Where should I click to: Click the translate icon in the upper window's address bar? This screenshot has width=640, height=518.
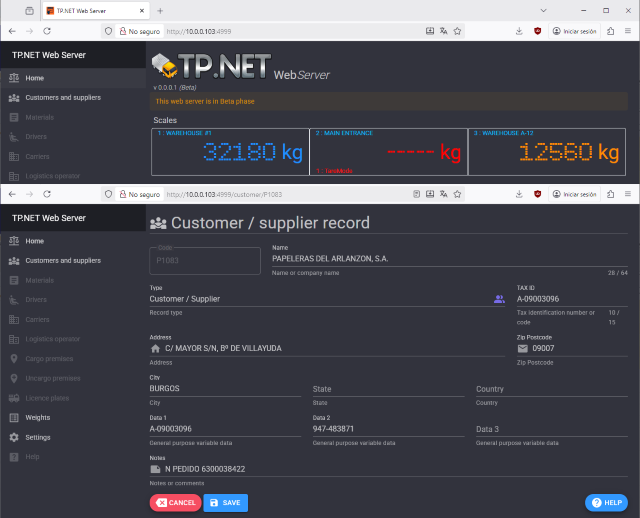click(x=443, y=31)
